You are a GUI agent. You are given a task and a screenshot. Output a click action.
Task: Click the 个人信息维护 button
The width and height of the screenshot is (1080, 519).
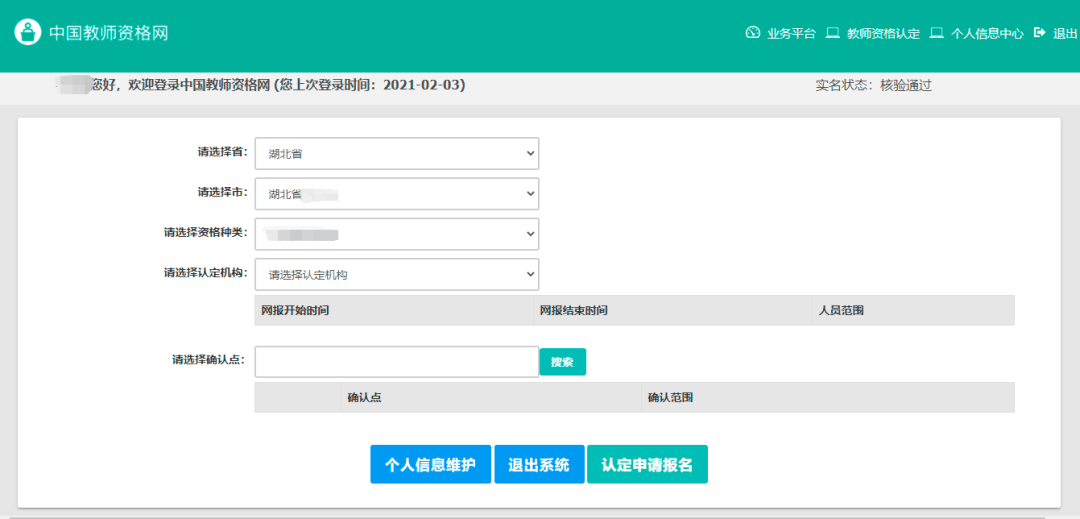click(x=430, y=465)
